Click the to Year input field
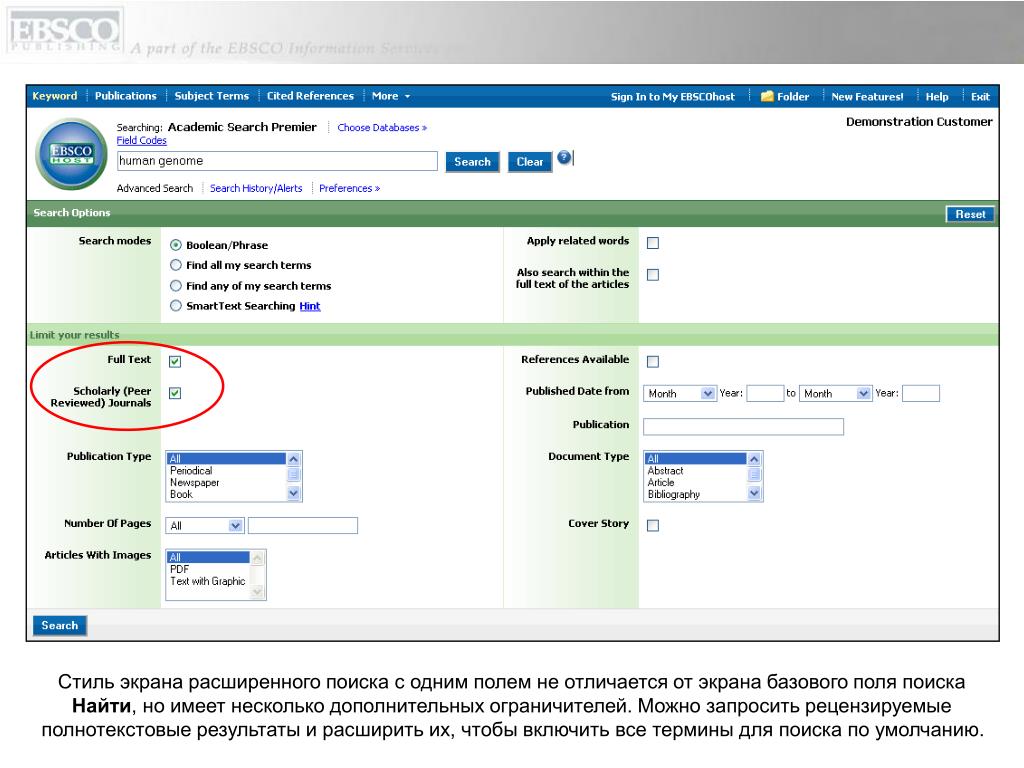Viewport: 1024px width, 768px height. [921, 393]
